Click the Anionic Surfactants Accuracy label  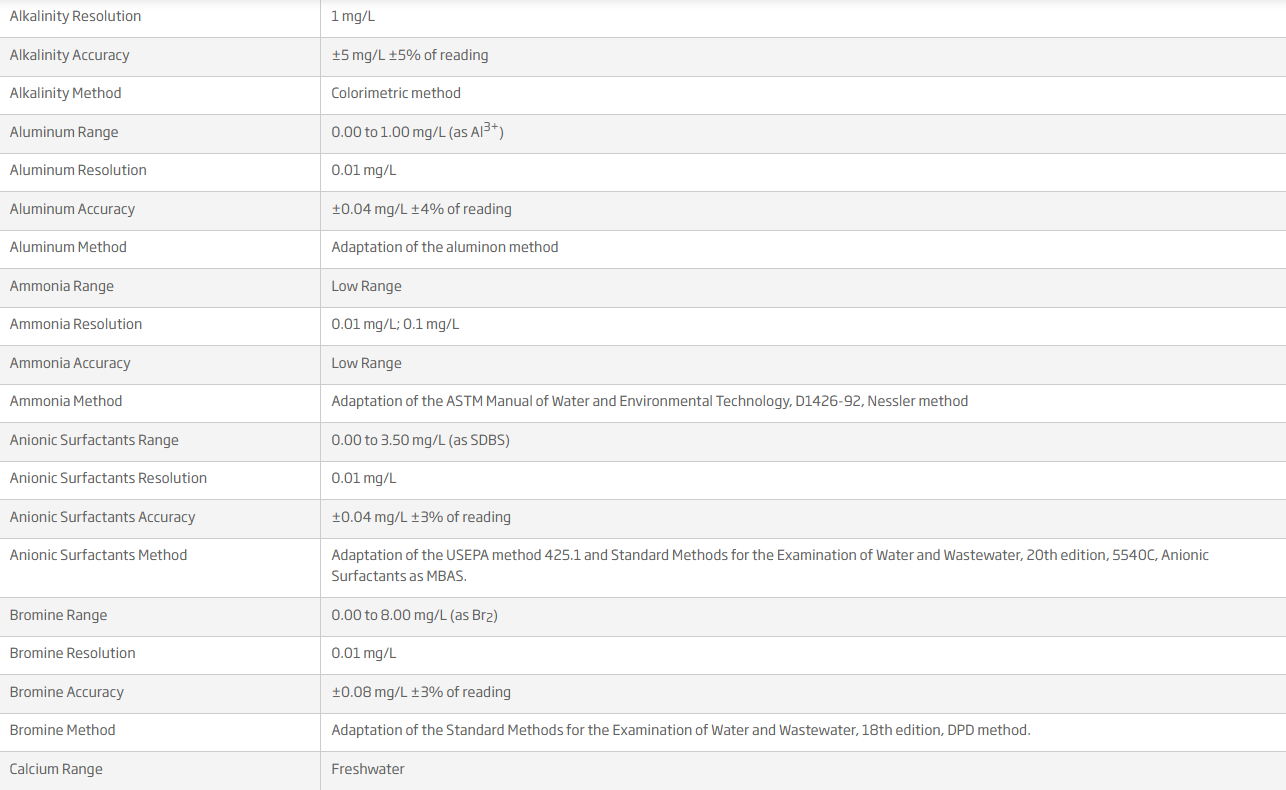102,517
